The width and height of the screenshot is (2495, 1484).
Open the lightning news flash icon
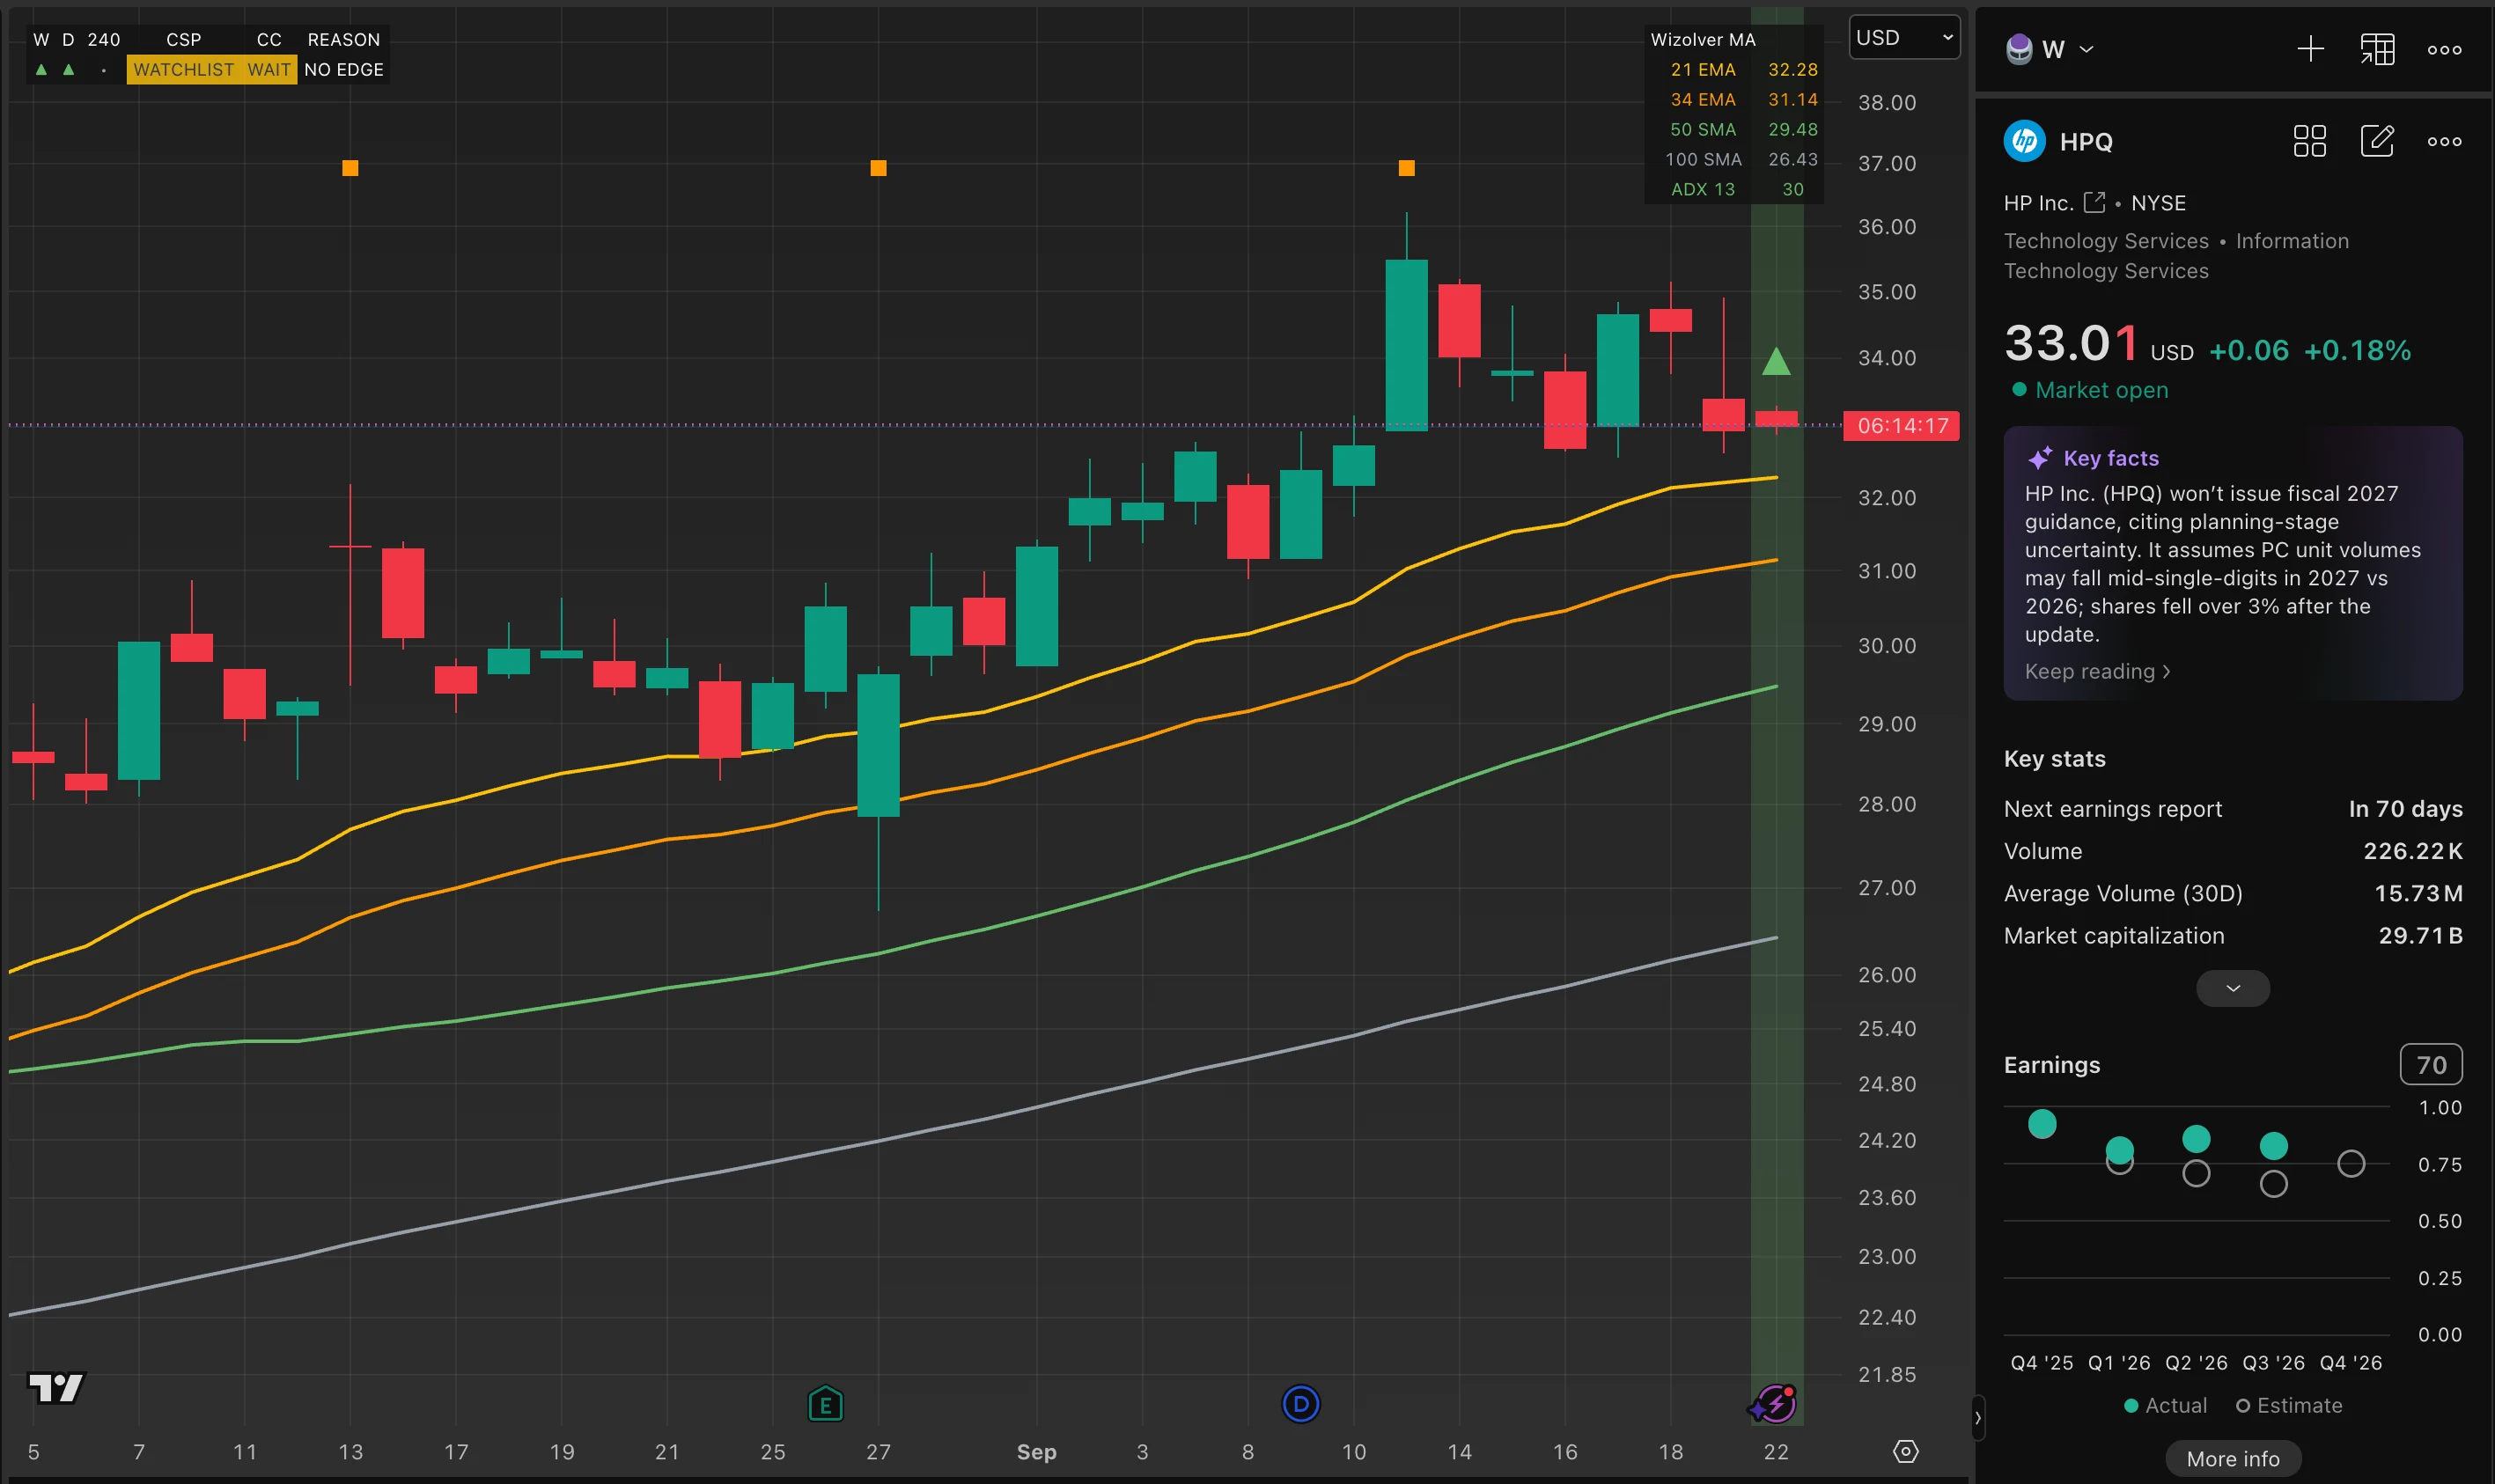point(1774,1404)
